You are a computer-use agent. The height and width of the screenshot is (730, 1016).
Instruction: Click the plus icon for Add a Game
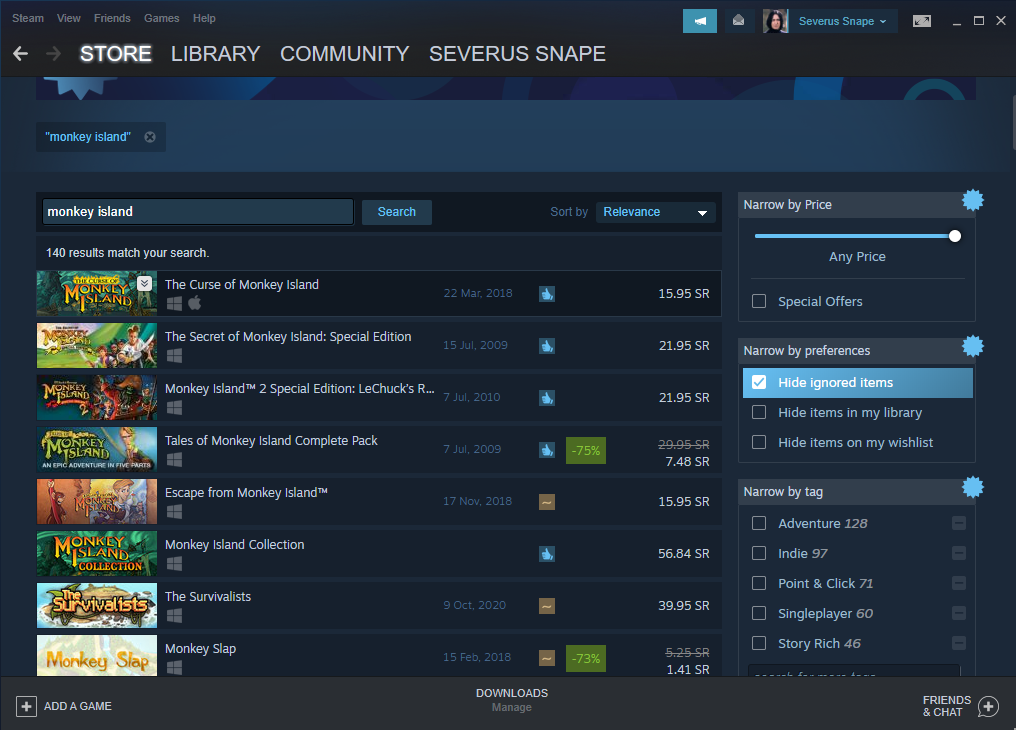click(x=26, y=706)
